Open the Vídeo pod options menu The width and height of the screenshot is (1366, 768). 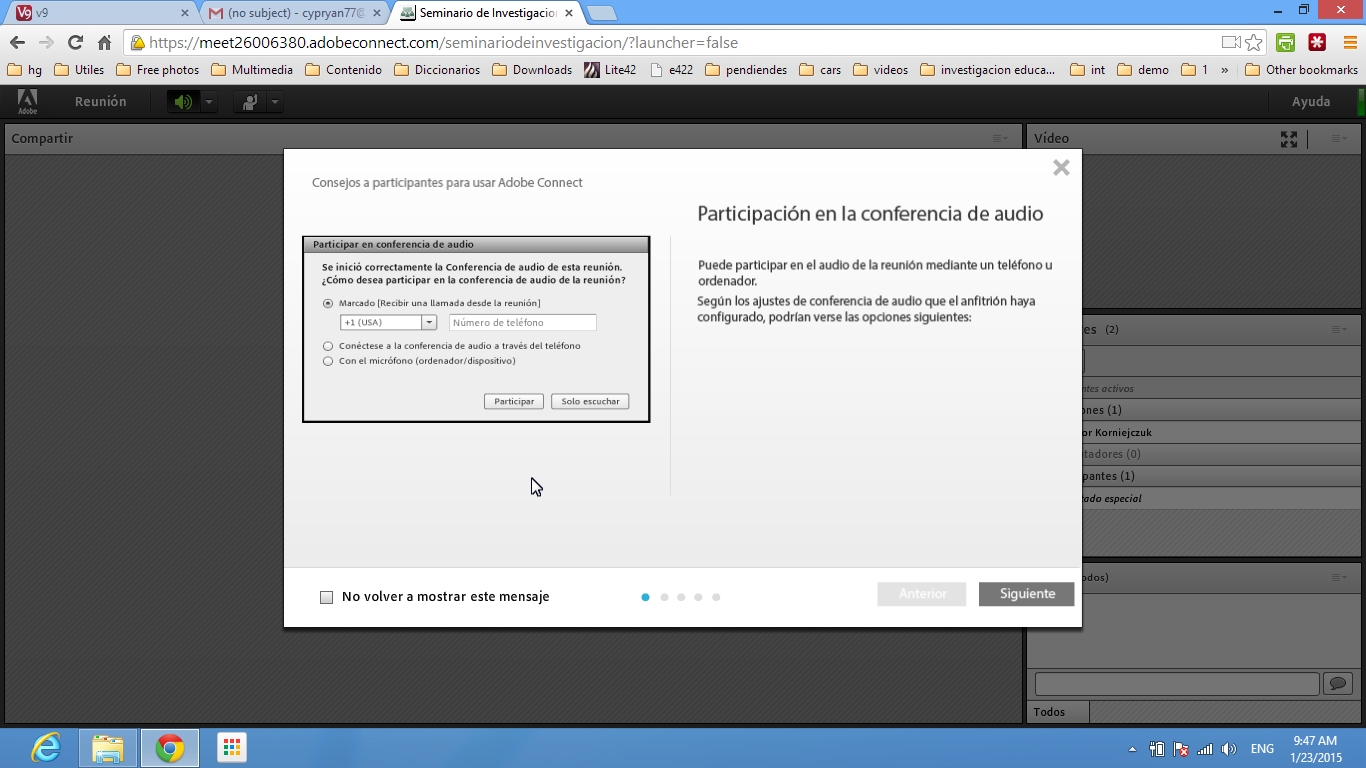pyautogui.click(x=1339, y=139)
